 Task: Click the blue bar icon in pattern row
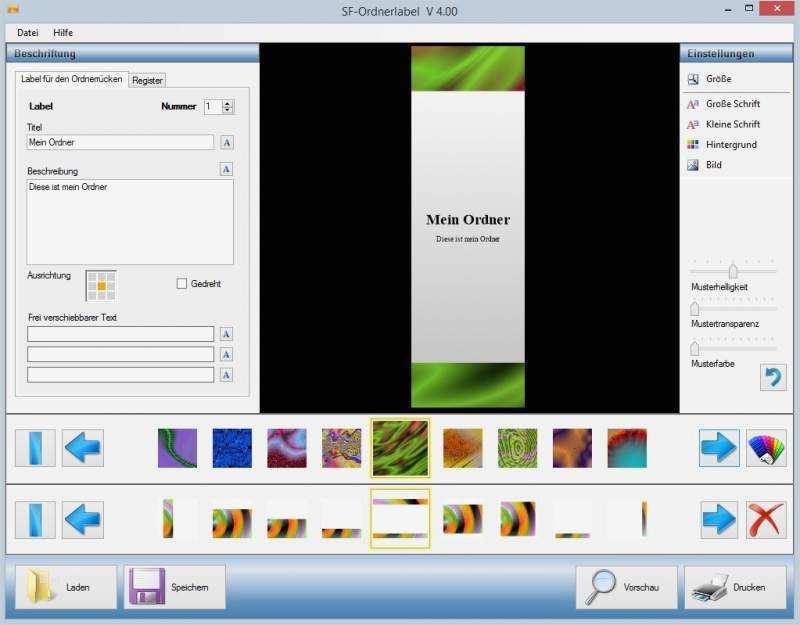35,448
